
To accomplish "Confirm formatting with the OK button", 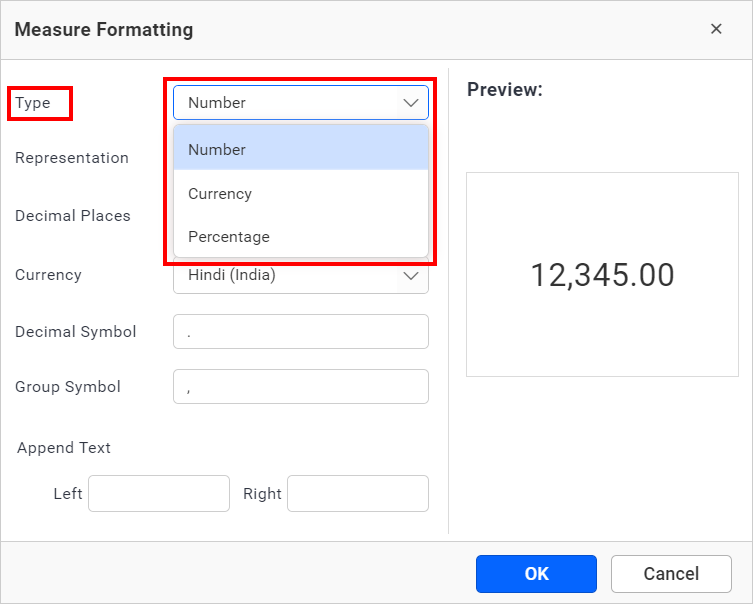I will click(x=536, y=574).
